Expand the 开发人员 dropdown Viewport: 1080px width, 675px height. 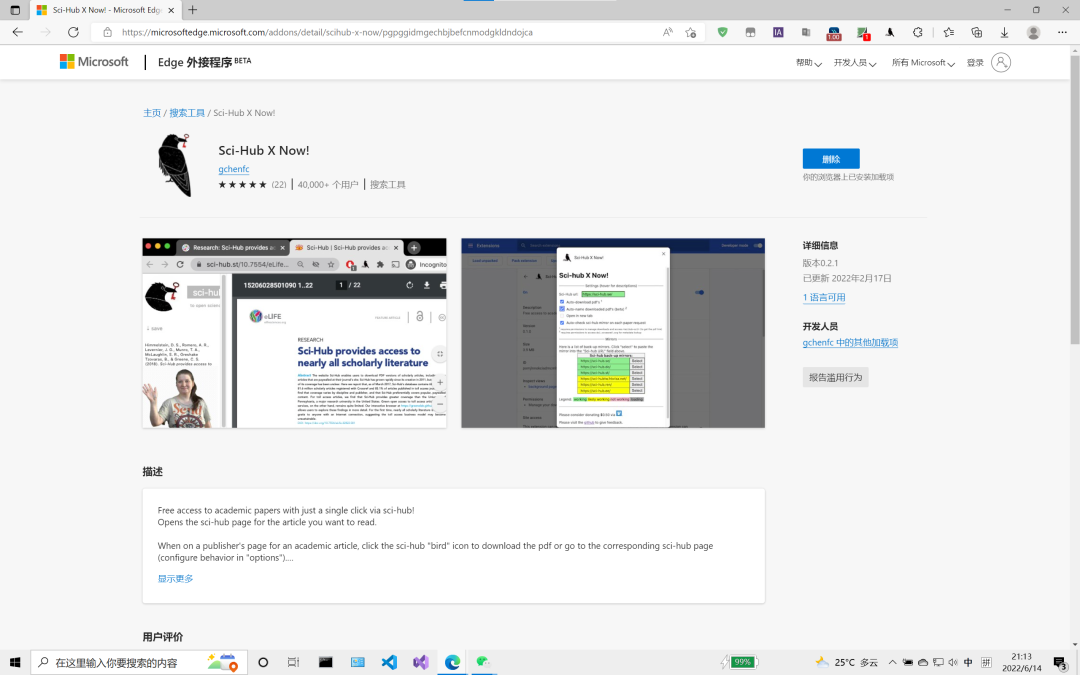(855, 63)
